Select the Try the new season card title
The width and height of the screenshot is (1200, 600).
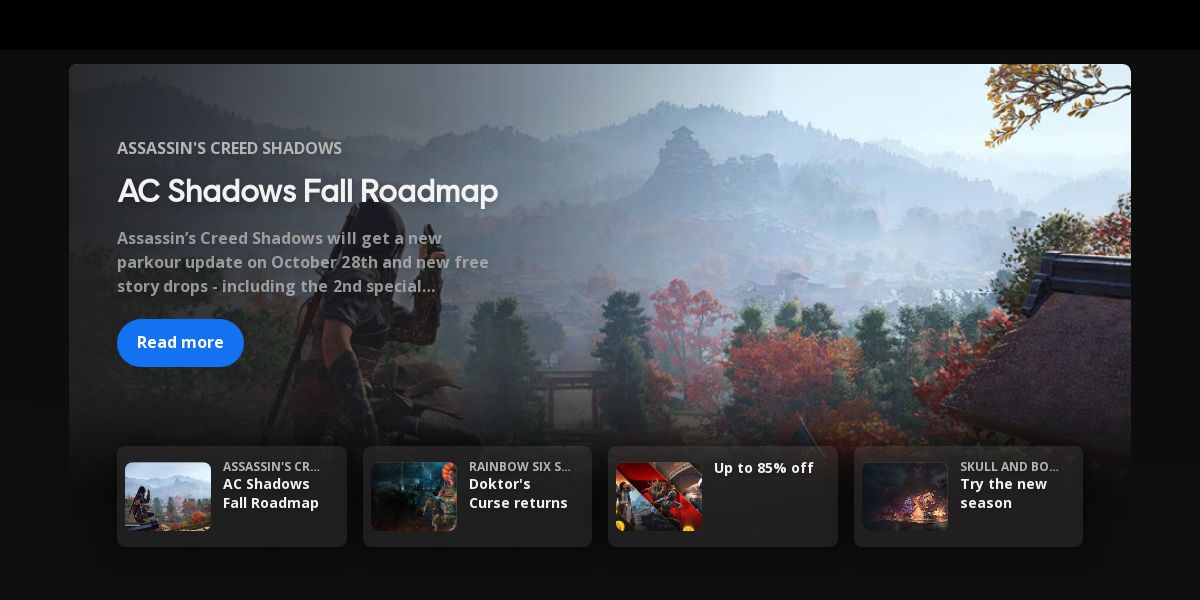[1003, 494]
